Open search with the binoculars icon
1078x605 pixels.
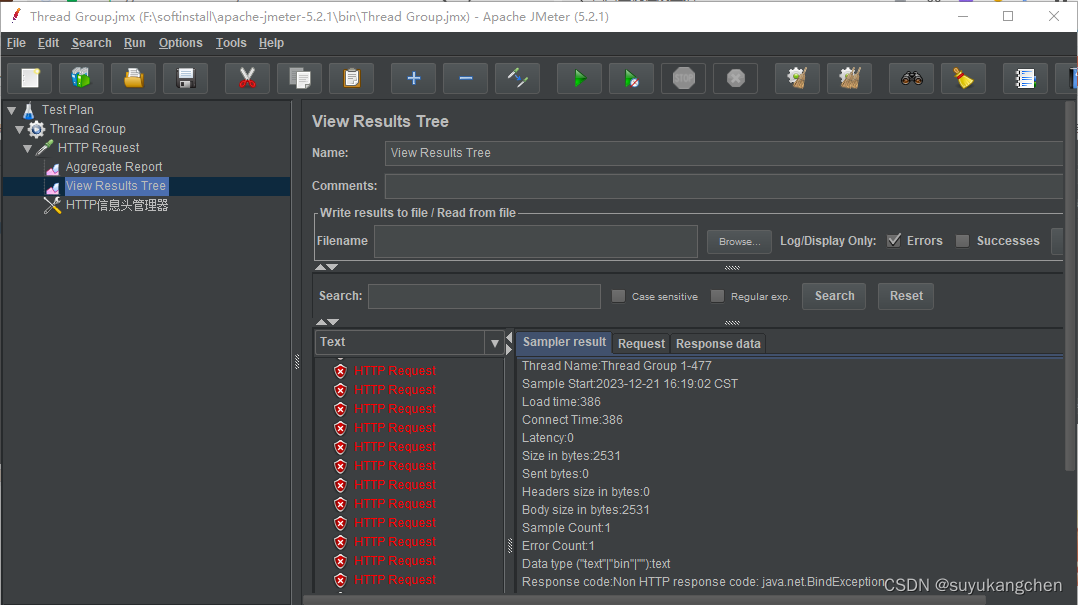click(x=912, y=78)
